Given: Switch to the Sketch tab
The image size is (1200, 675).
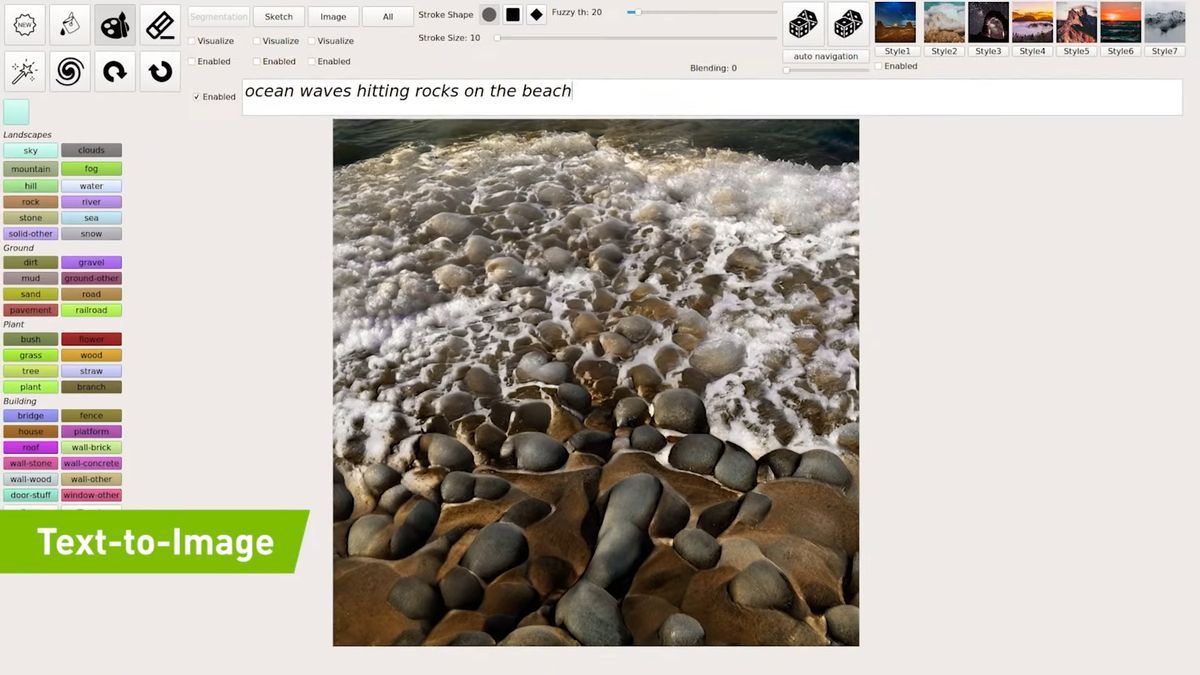Looking at the screenshot, I should point(278,16).
